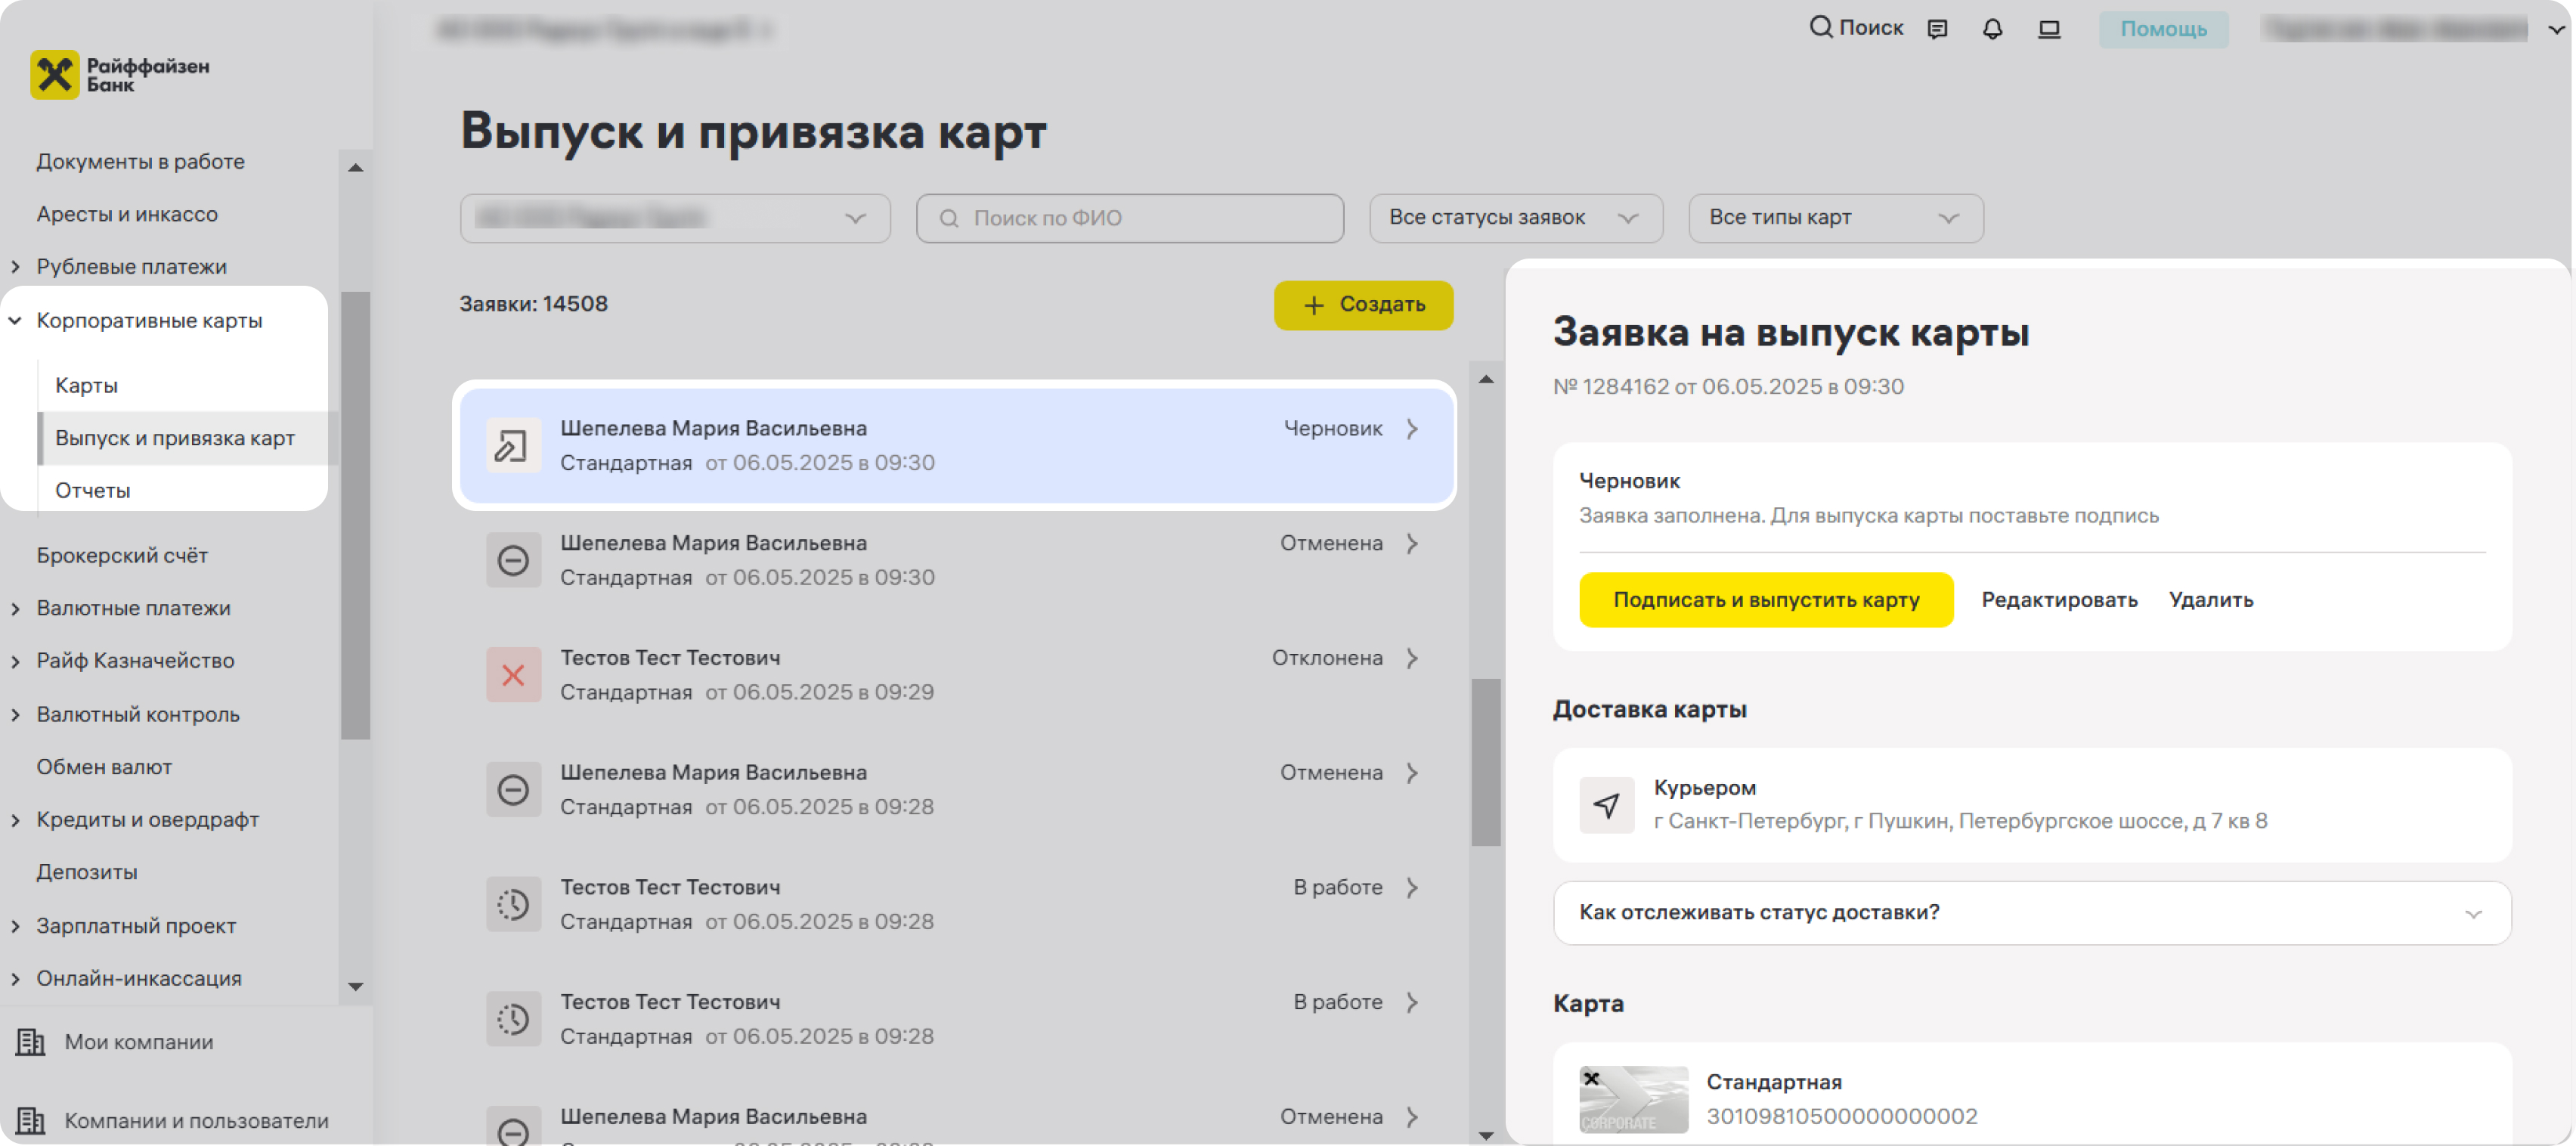The image size is (2576, 1146).
Task: Expand Зарплатный проект in the sidebar
Action: [15, 926]
